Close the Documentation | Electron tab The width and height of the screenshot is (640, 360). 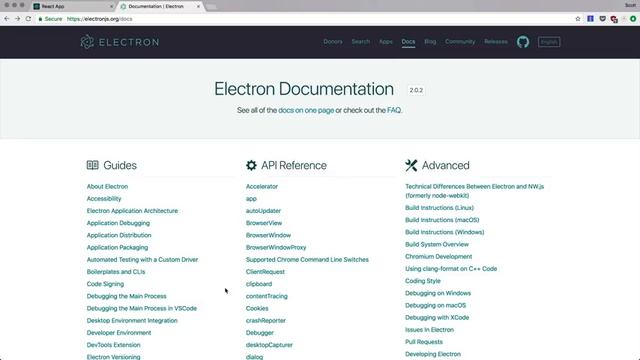pyautogui.click(x=198, y=7)
